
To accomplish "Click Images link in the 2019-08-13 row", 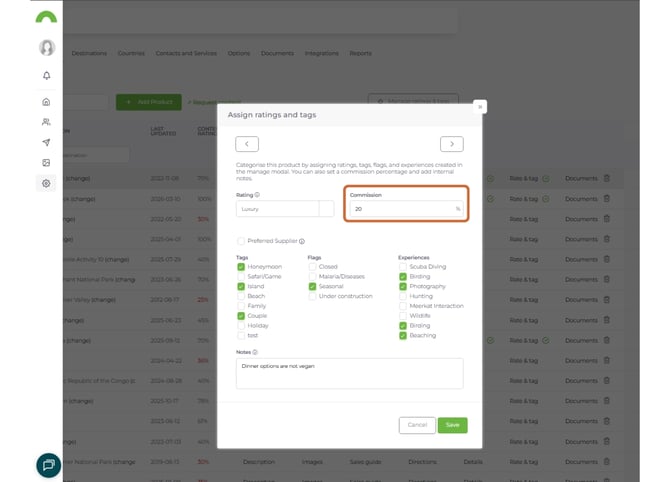I will point(312,462).
